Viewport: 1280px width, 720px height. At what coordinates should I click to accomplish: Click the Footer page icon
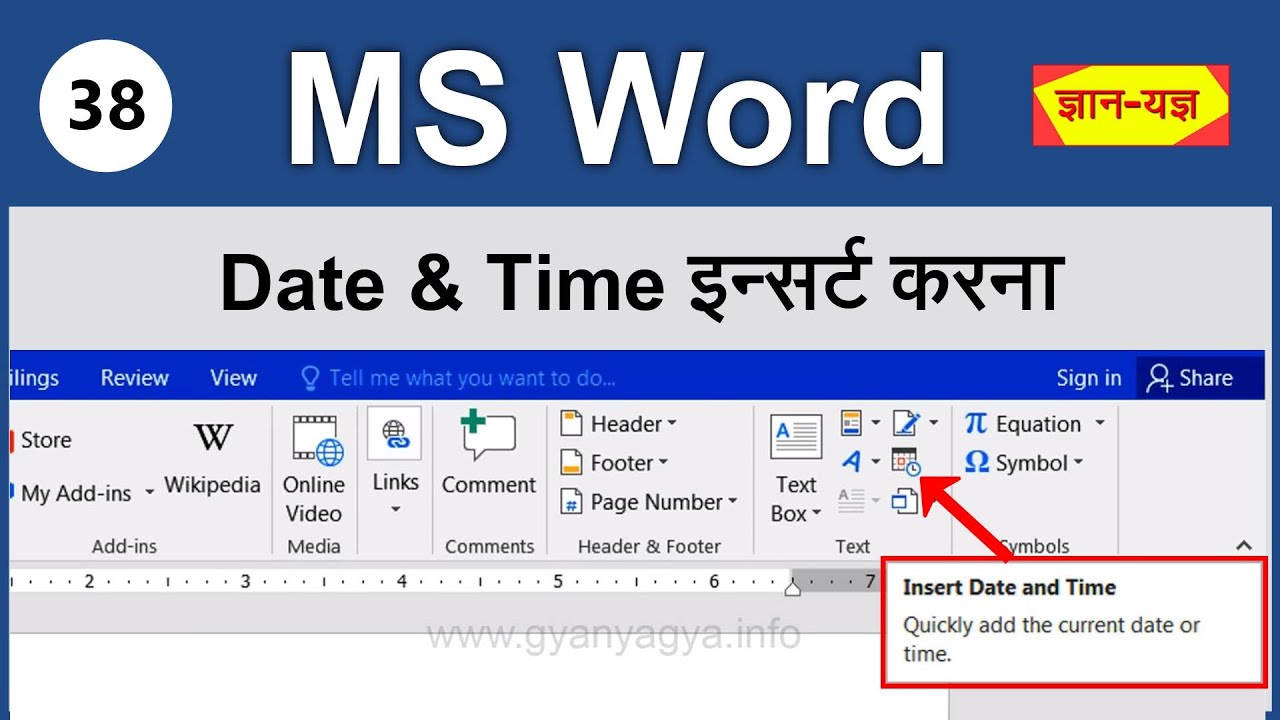[571, 463]
